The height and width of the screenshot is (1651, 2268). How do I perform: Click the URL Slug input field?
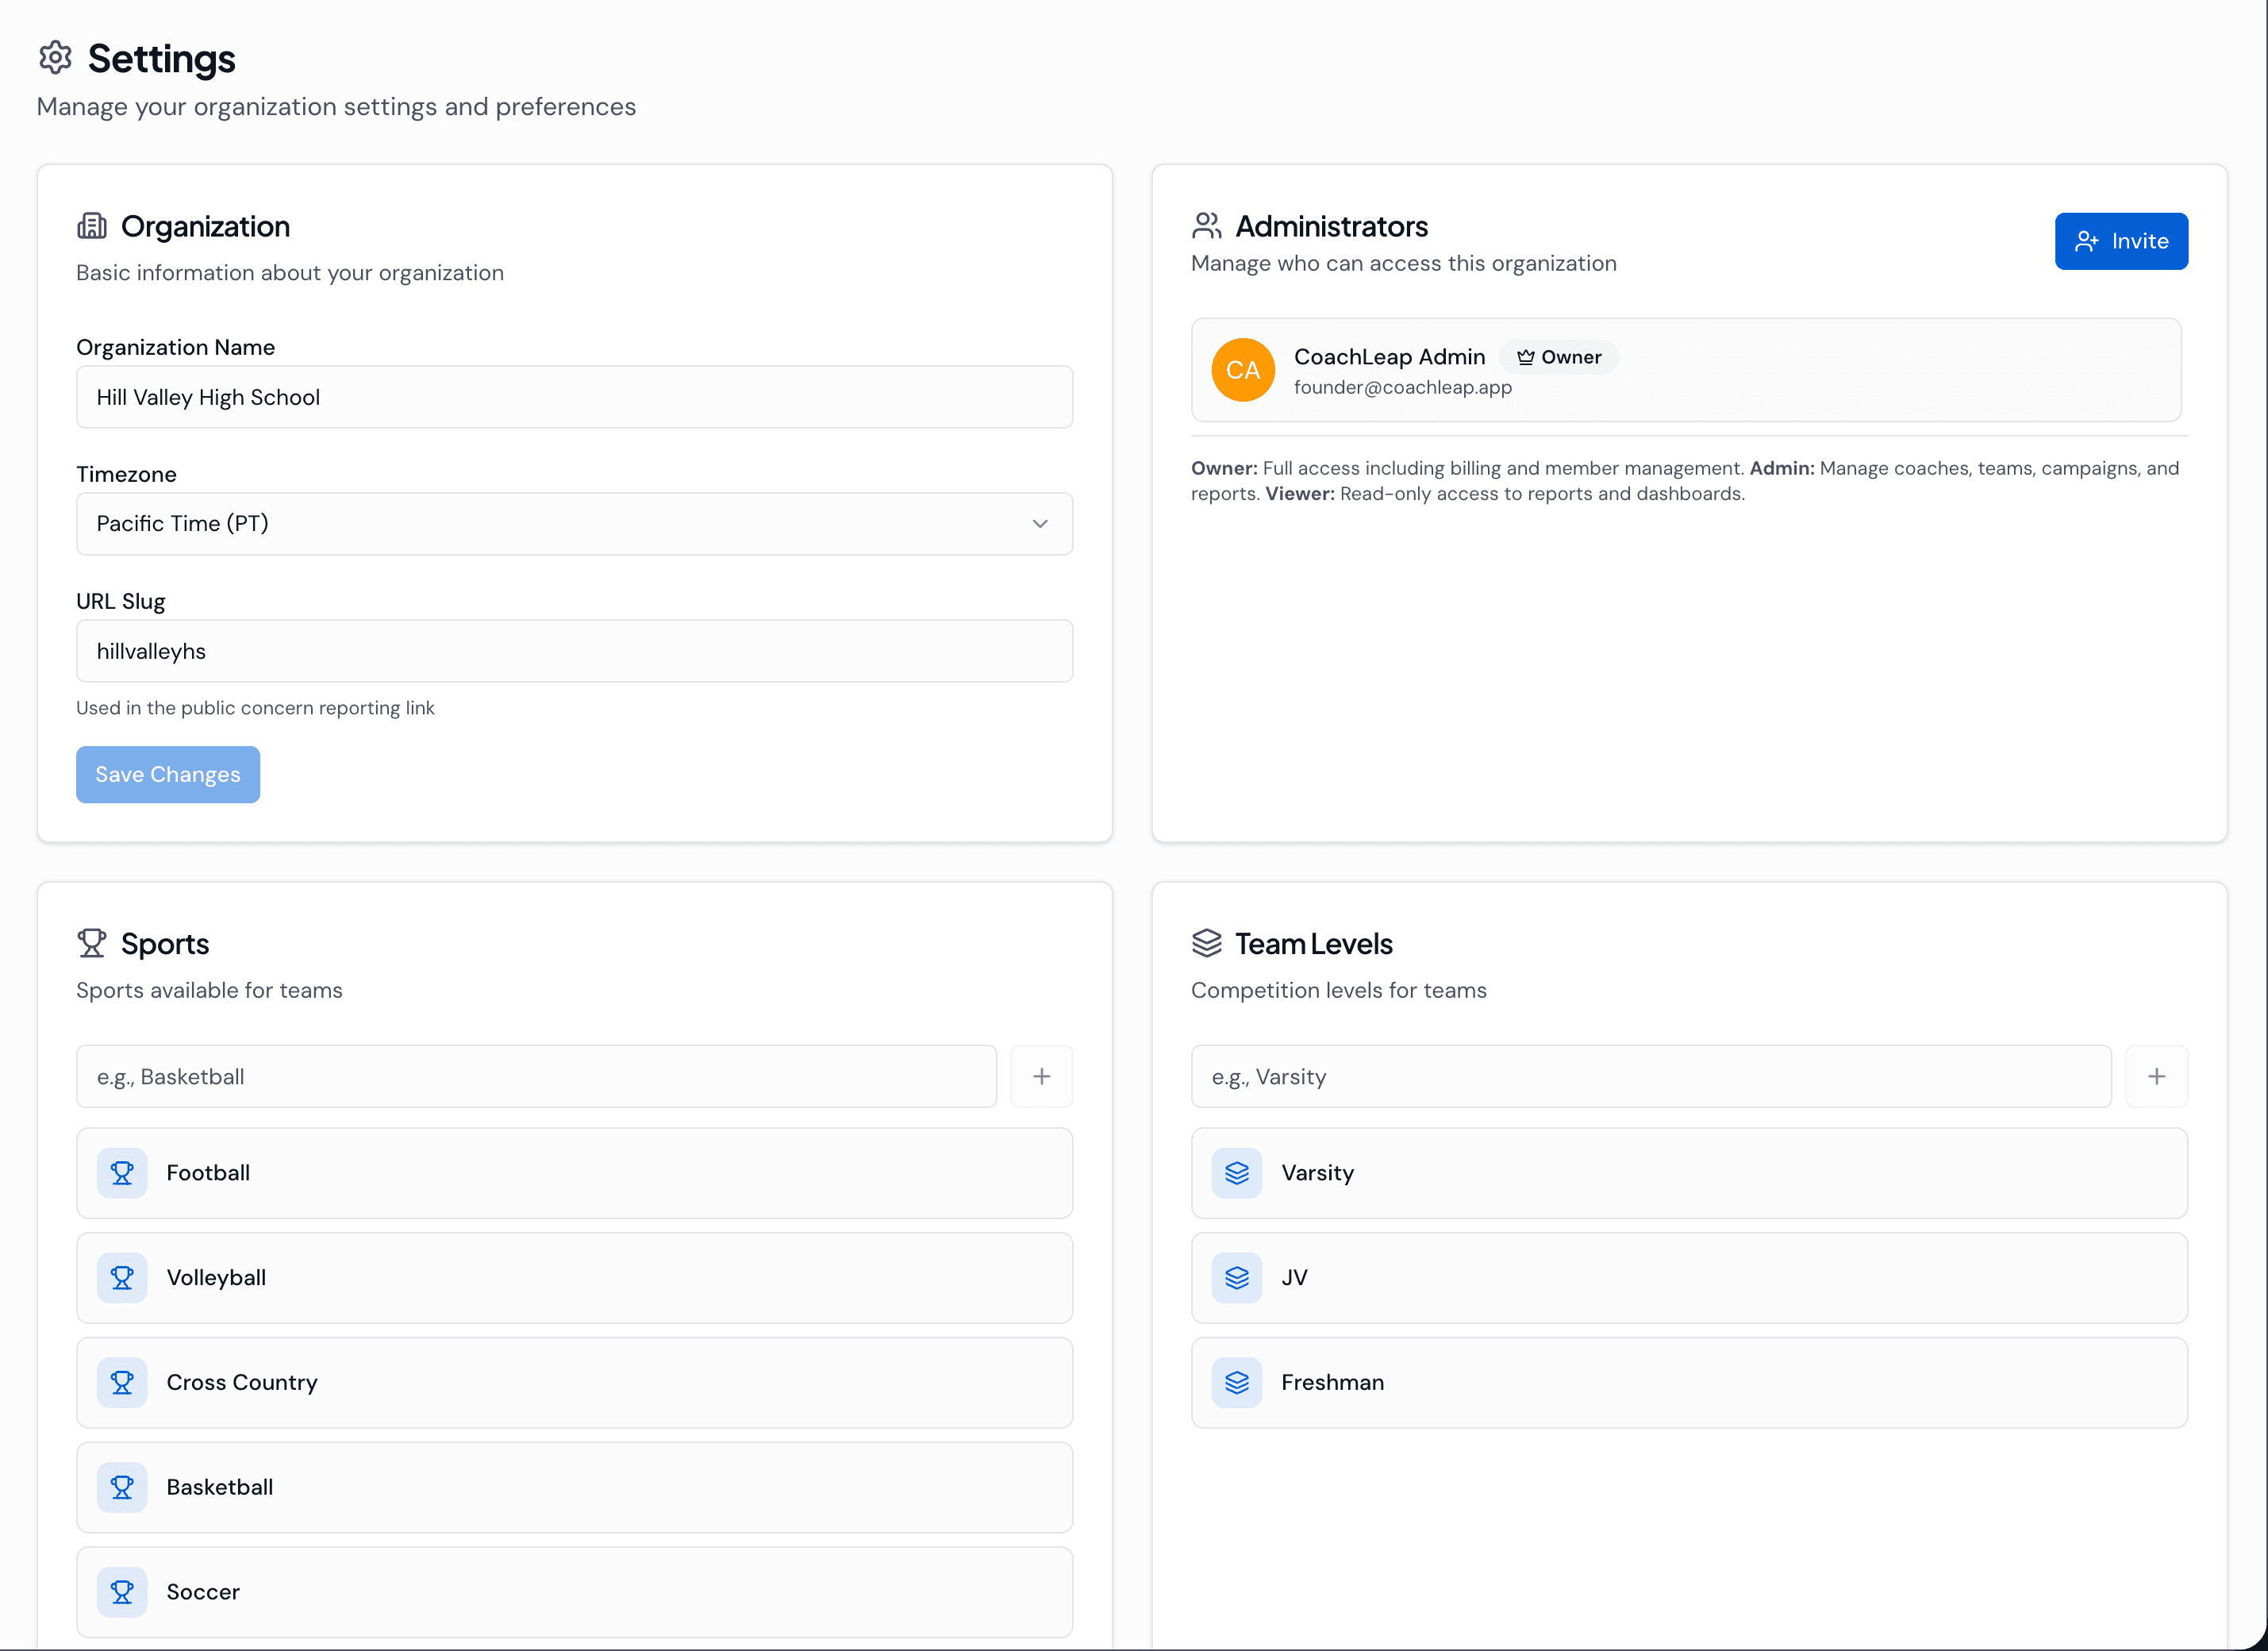574,651
